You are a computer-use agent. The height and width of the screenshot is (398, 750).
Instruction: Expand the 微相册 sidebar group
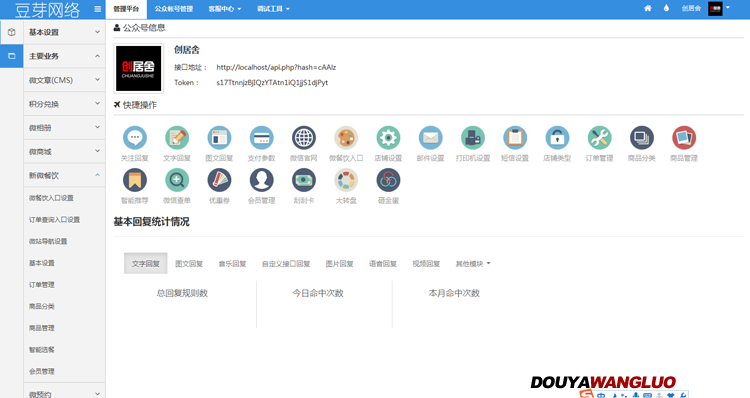pos(64,128)
